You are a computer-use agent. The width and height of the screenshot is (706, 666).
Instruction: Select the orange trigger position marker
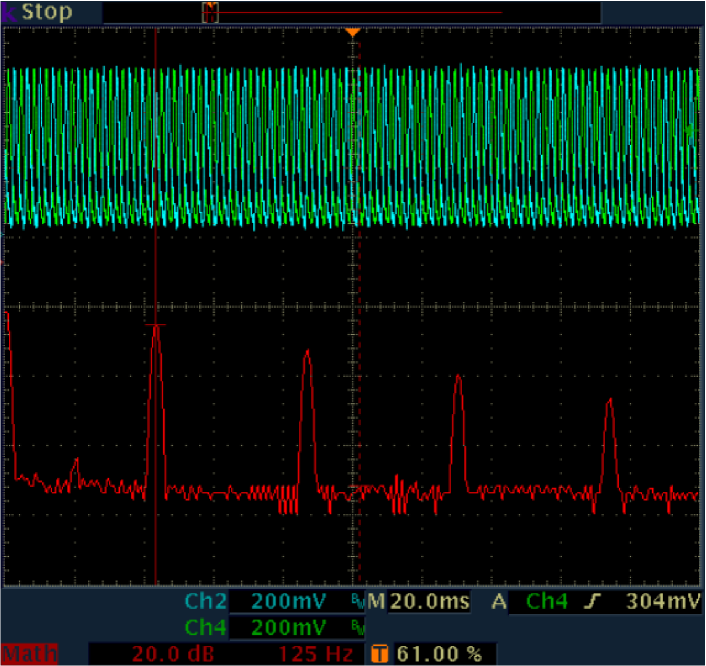tap(352, 33)
